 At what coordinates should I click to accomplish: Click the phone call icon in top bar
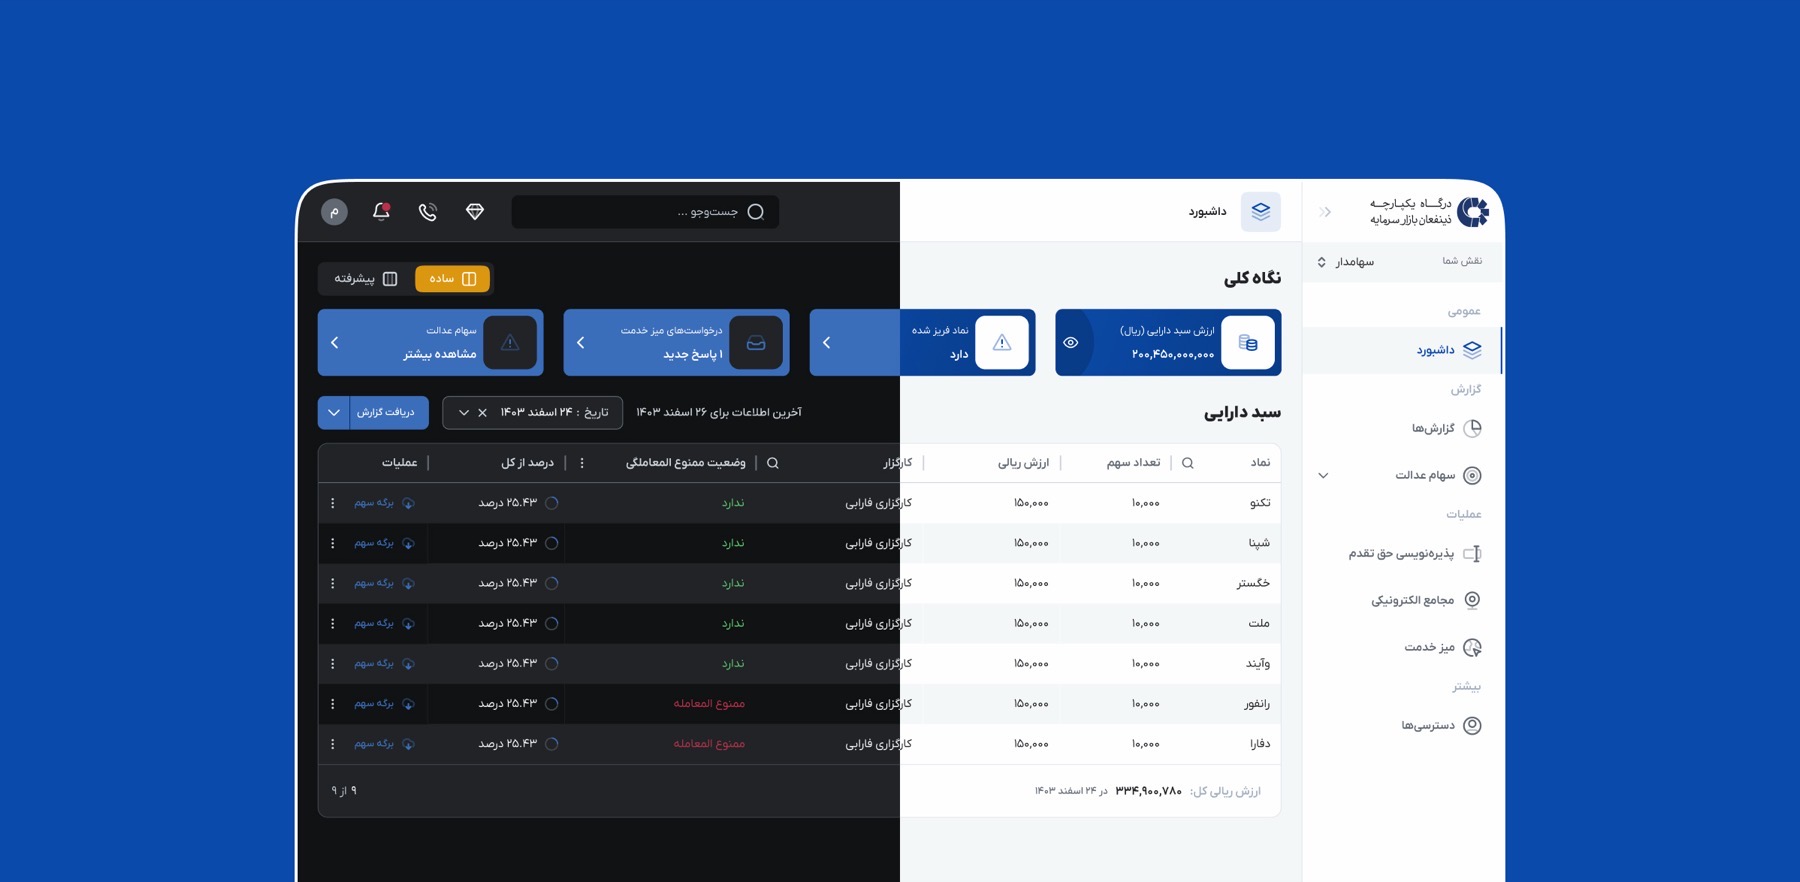coord(428,211)
